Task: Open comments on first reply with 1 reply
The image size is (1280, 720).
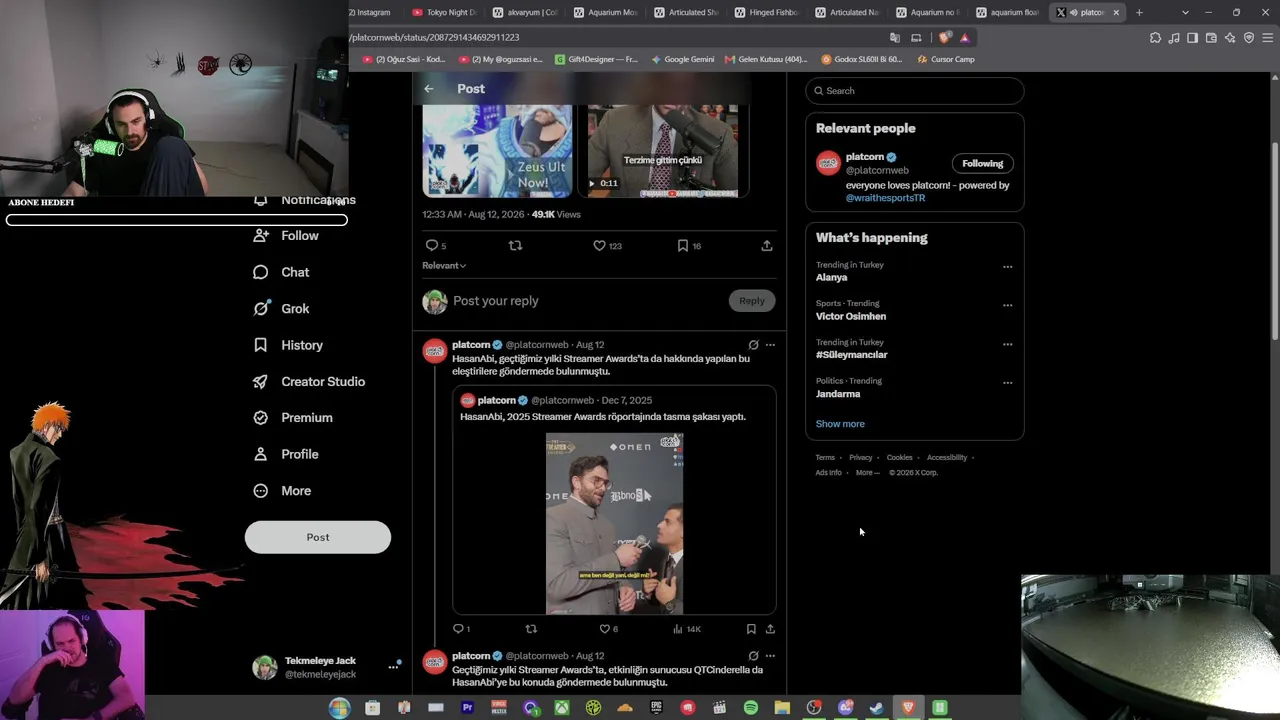Action: tap(458, 629)
